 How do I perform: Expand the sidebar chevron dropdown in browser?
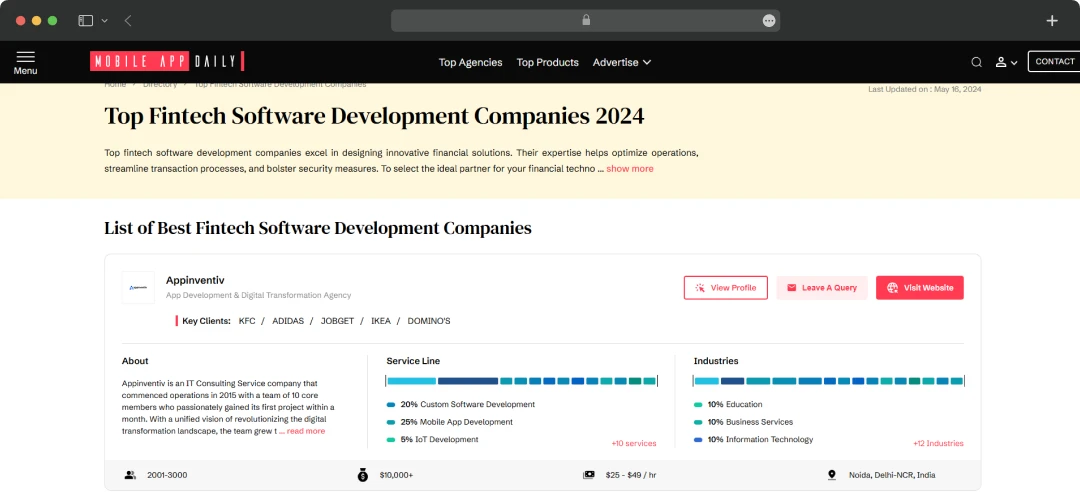[x=105, y=21]
